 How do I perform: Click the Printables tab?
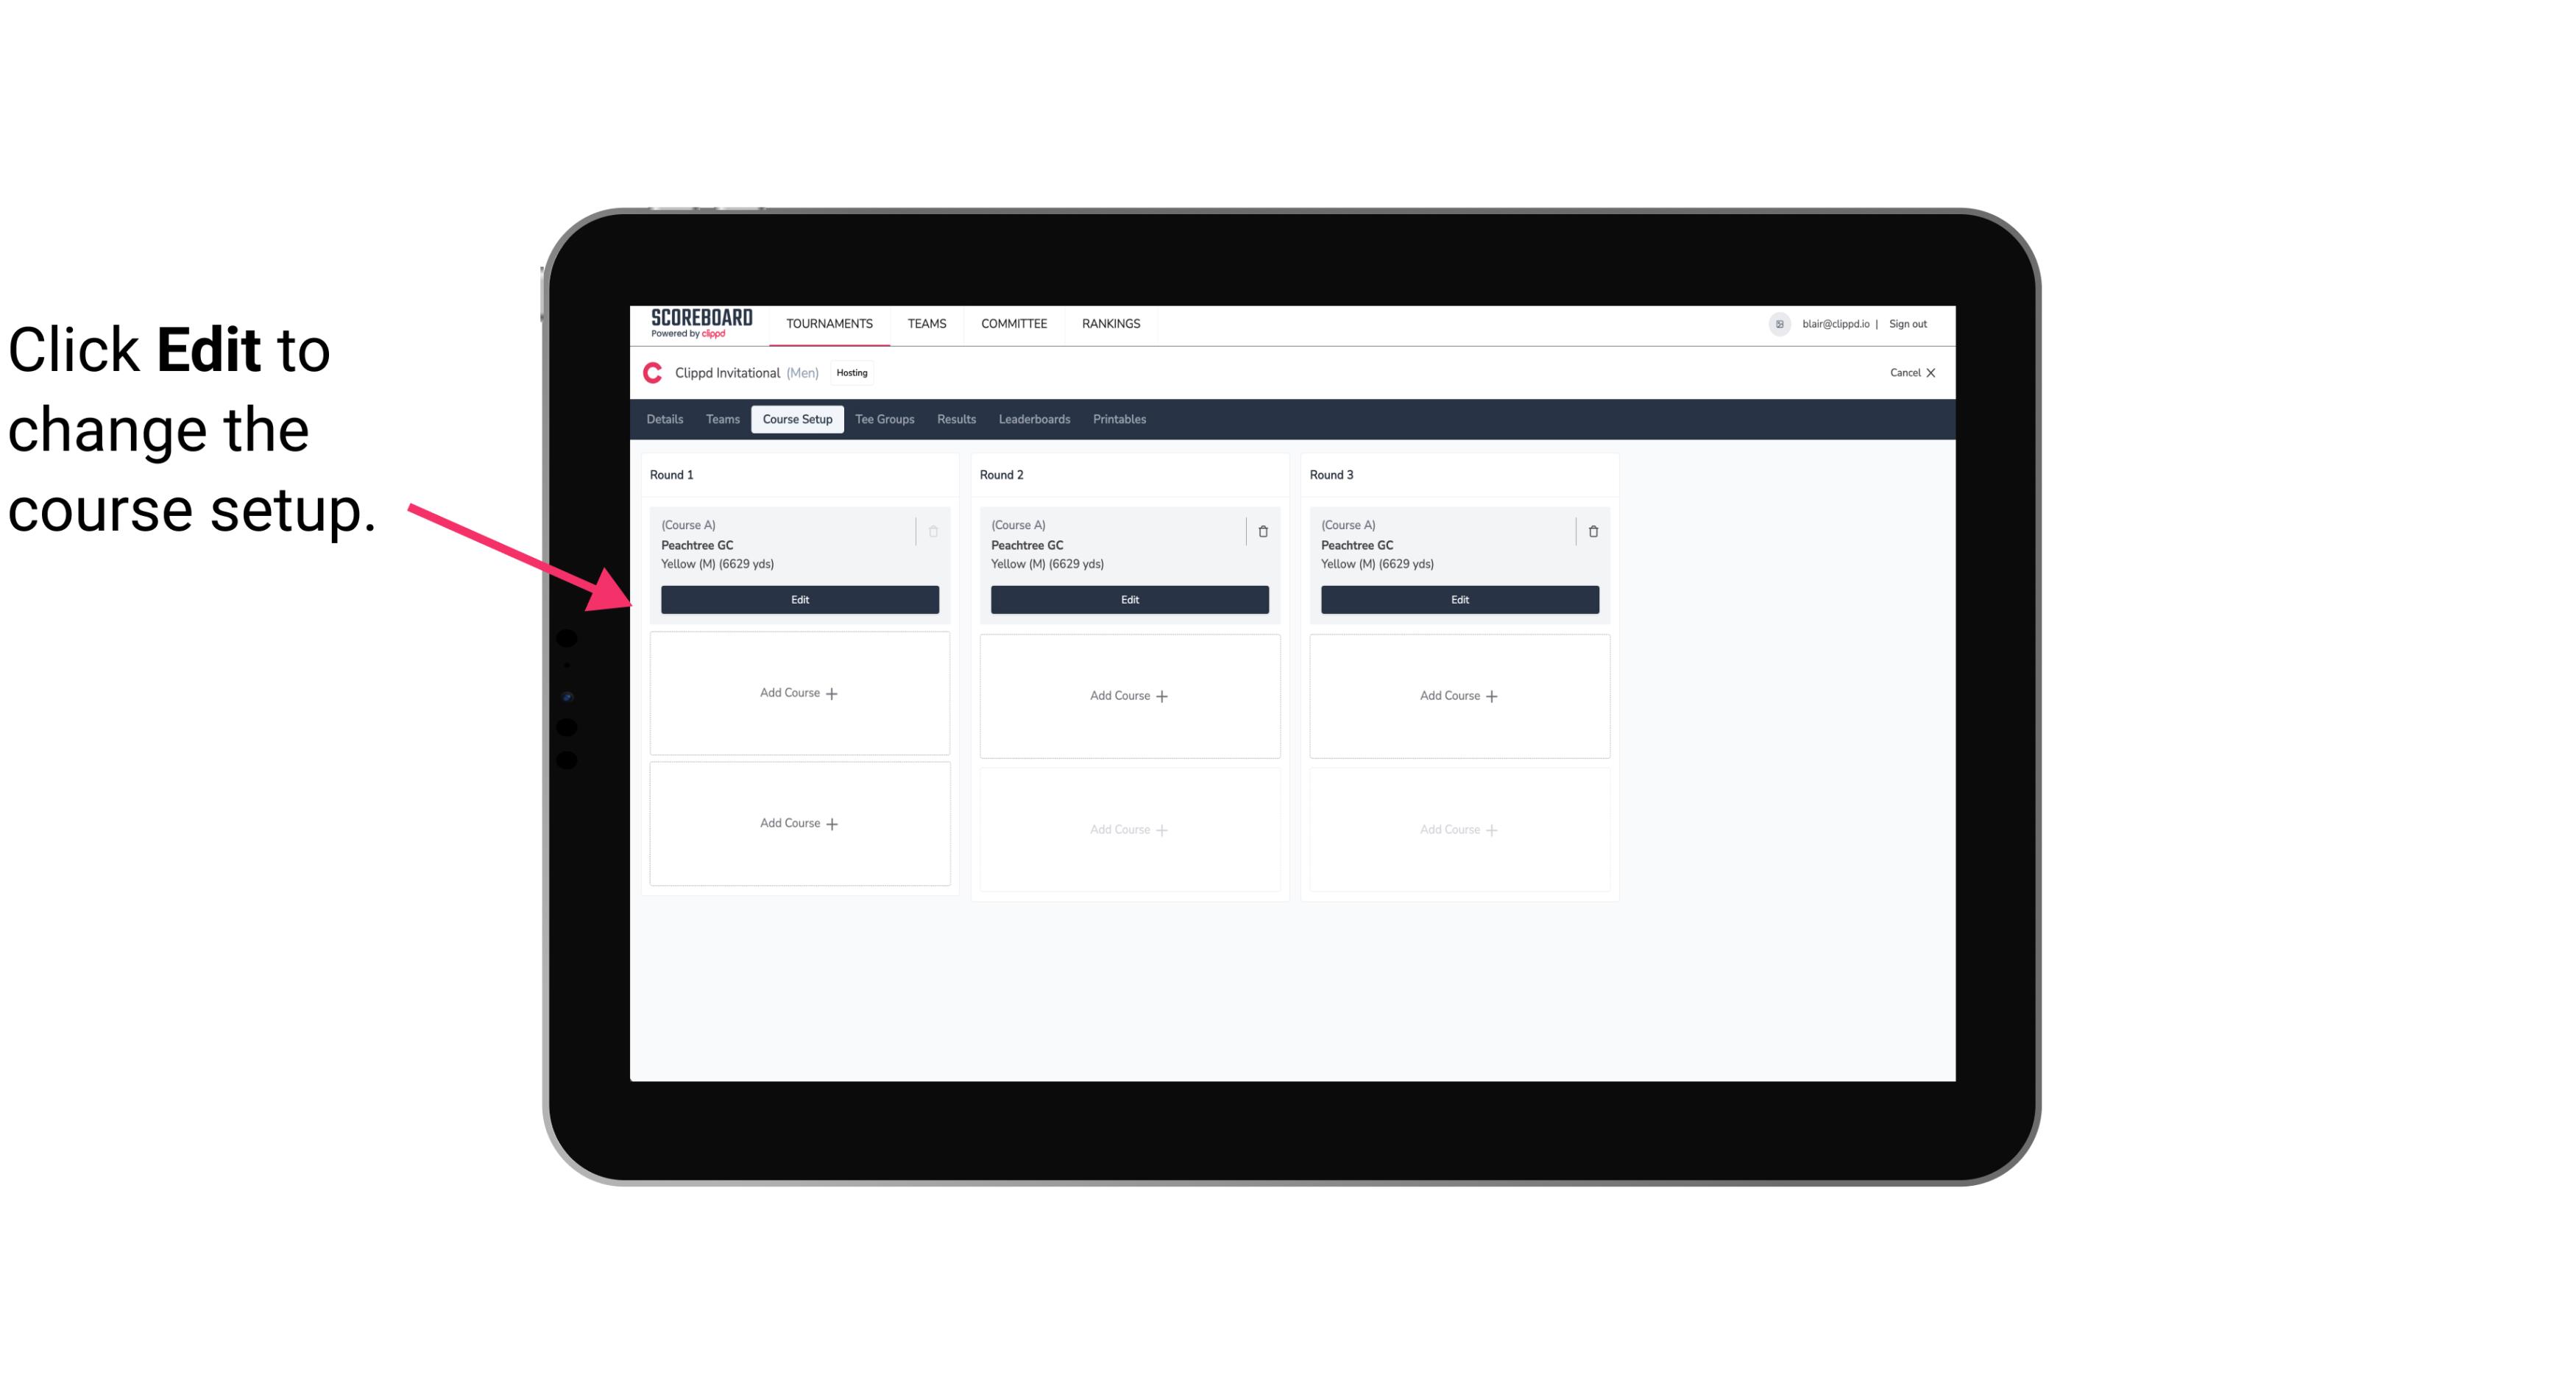point(1119,418)
